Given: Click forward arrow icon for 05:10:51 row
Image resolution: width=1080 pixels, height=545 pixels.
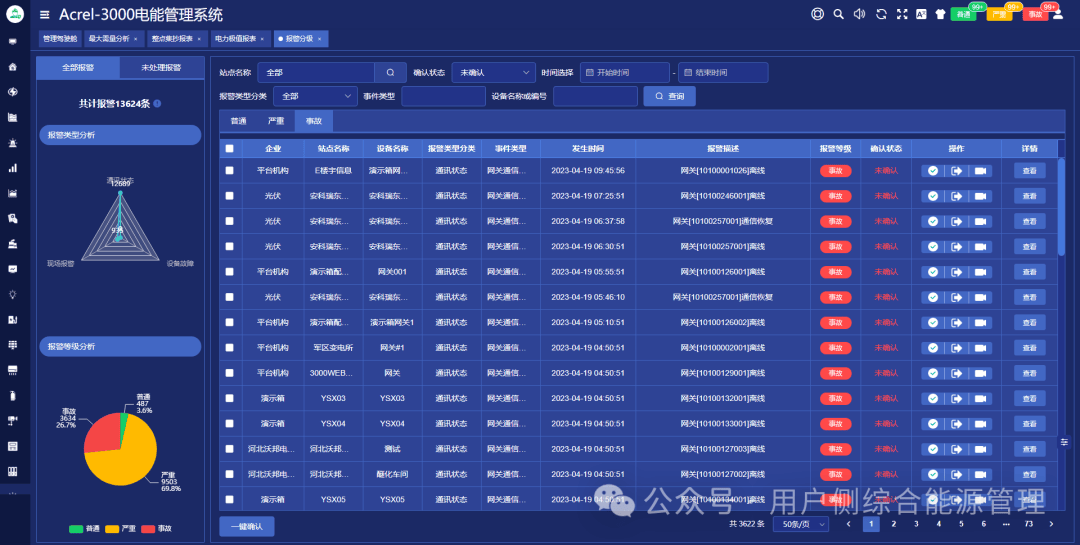Looking at the screenshot, I should point(957,322).
